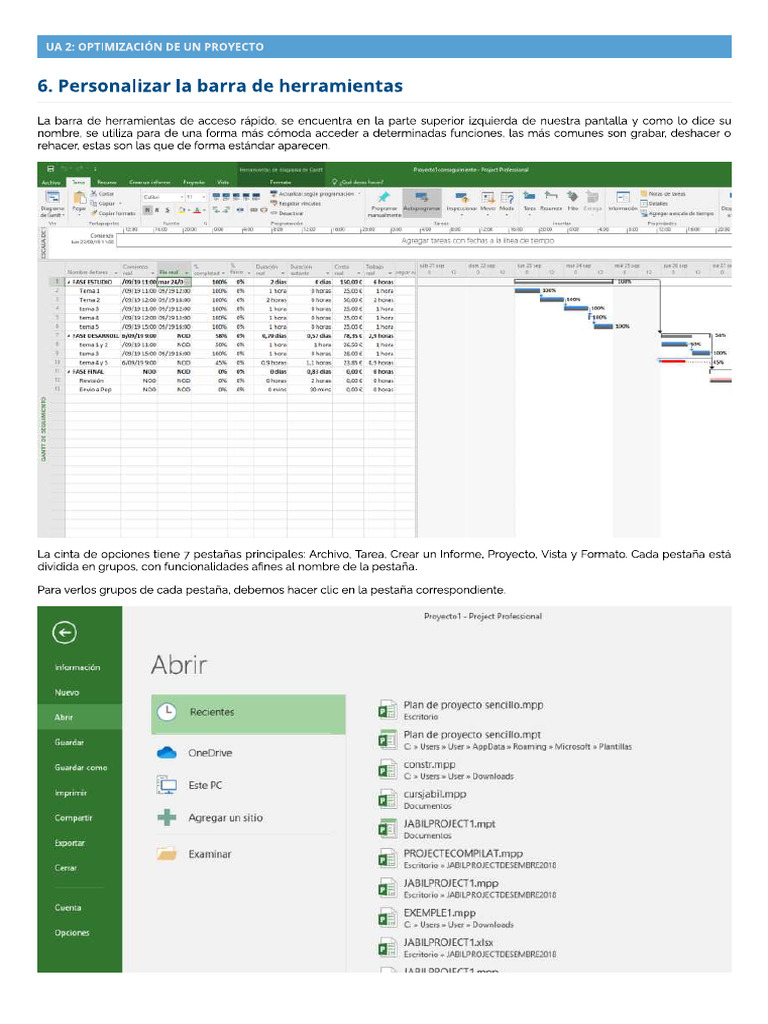Mark task as 100% complete
This screenshot has height=1024, width=768.
tap(256, 196)
